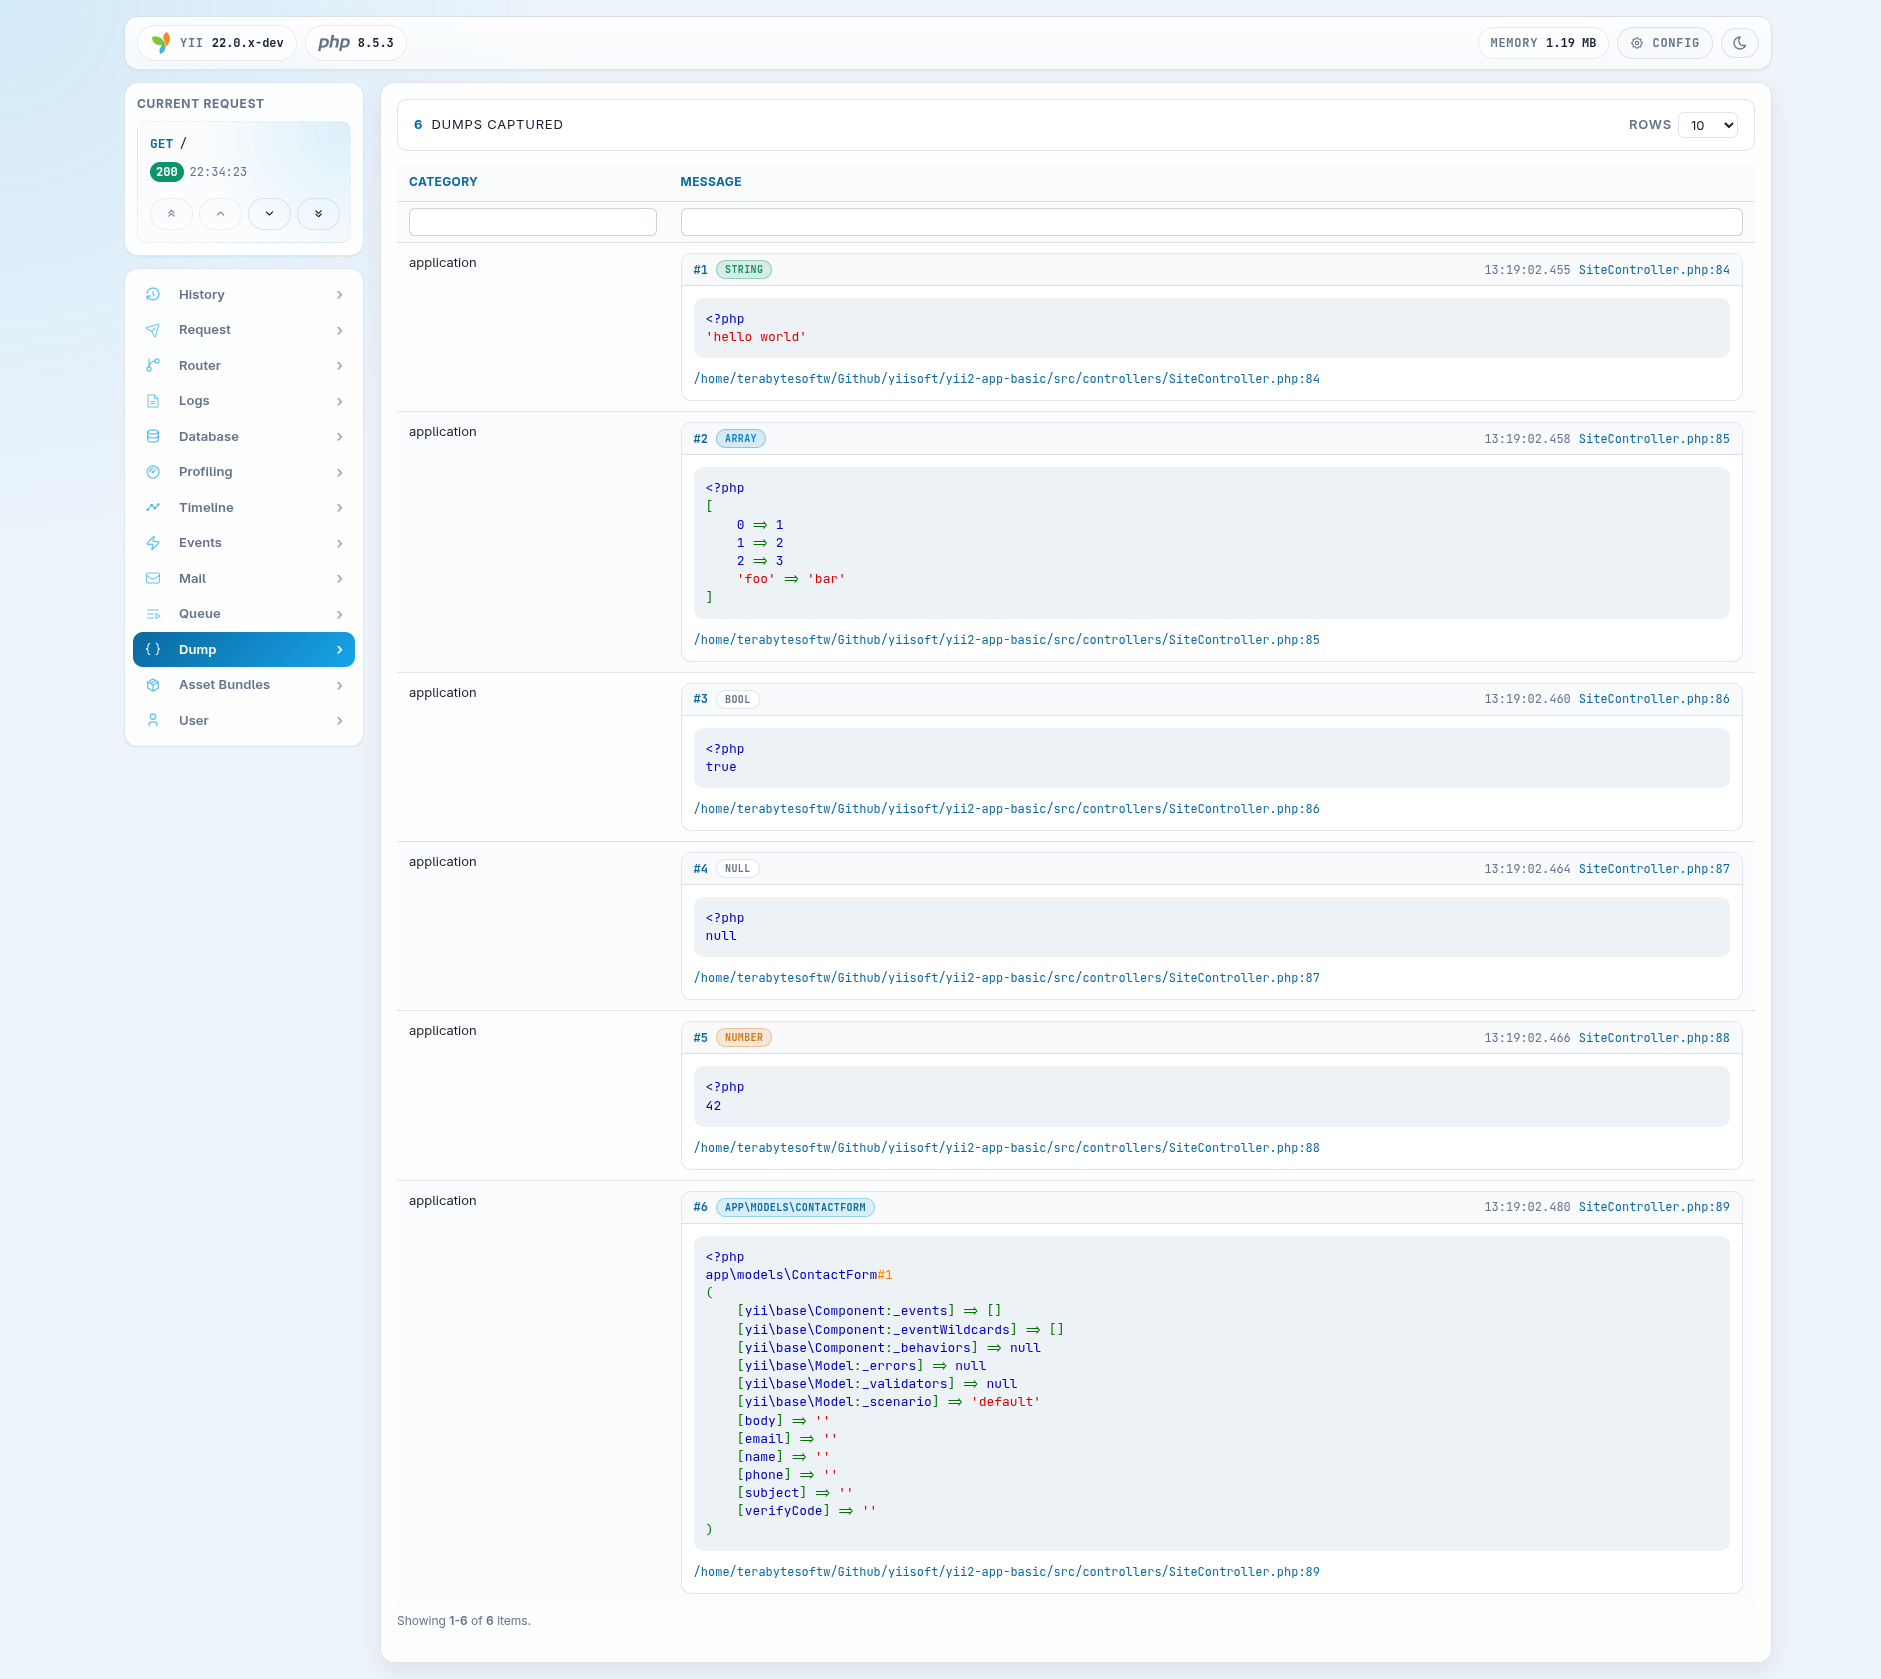Image resolution: width=1881 pixels, height=1679 pixels.
Task: Click the BOOL type badge on dump #3
Action: [738, 700]
